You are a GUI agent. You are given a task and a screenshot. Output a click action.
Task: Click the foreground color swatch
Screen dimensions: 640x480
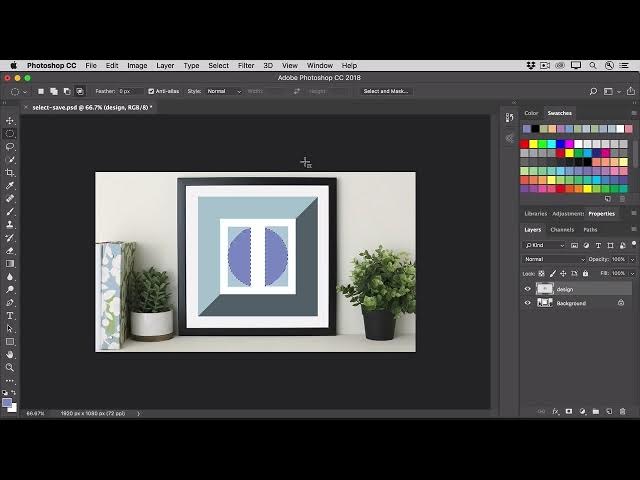pos(7,403)
